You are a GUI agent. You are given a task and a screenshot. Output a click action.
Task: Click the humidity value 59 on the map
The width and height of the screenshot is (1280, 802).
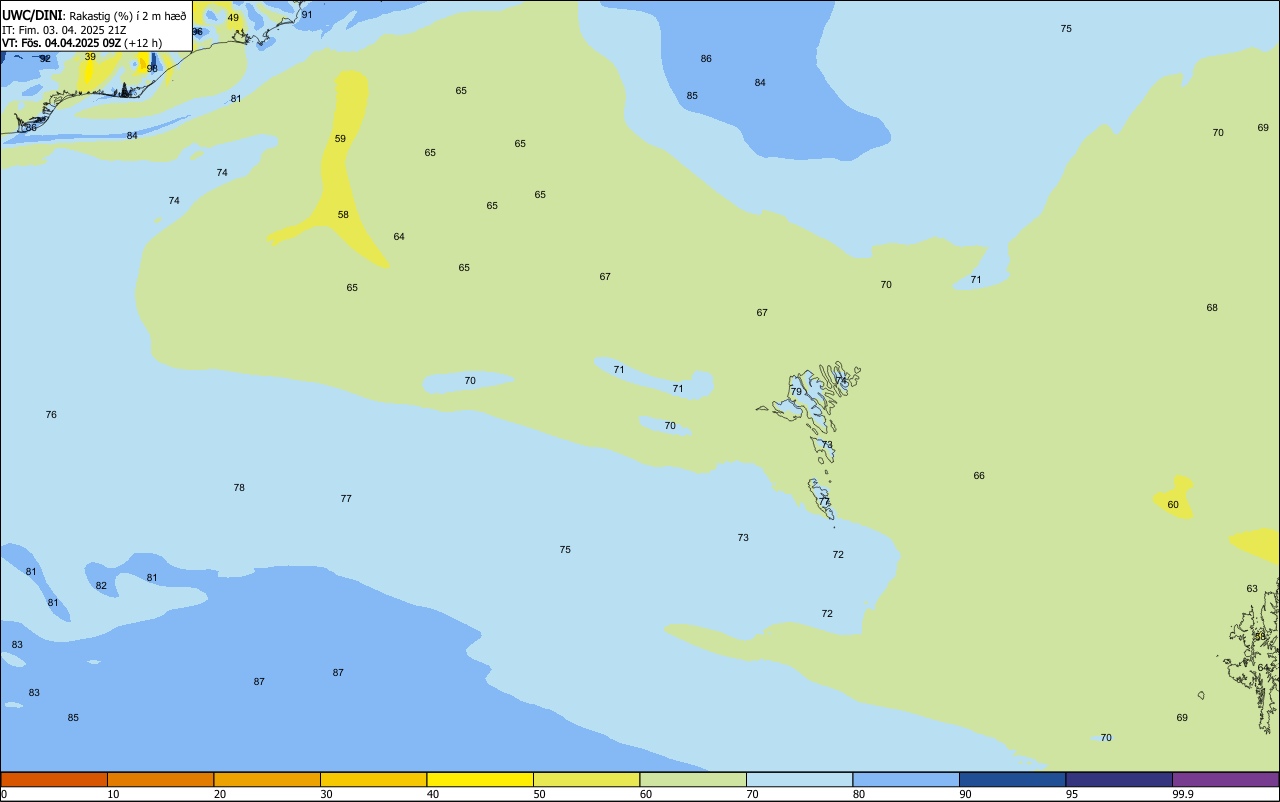pos(340,139)
